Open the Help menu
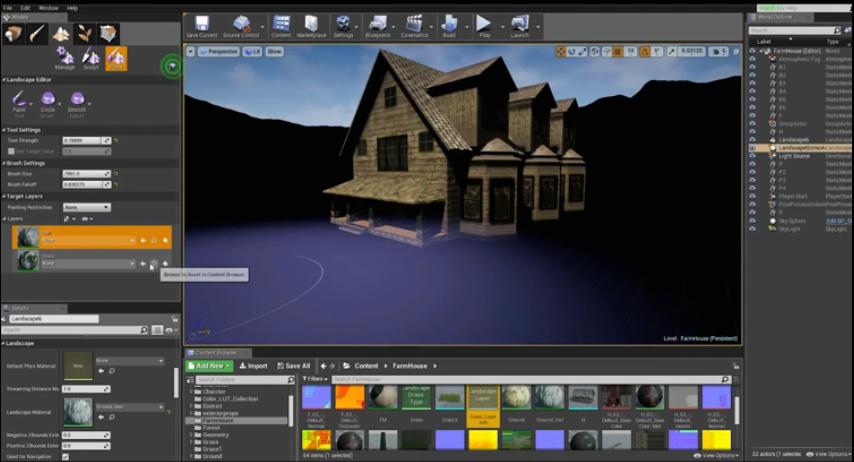The image size is (854, 462). 72,8
